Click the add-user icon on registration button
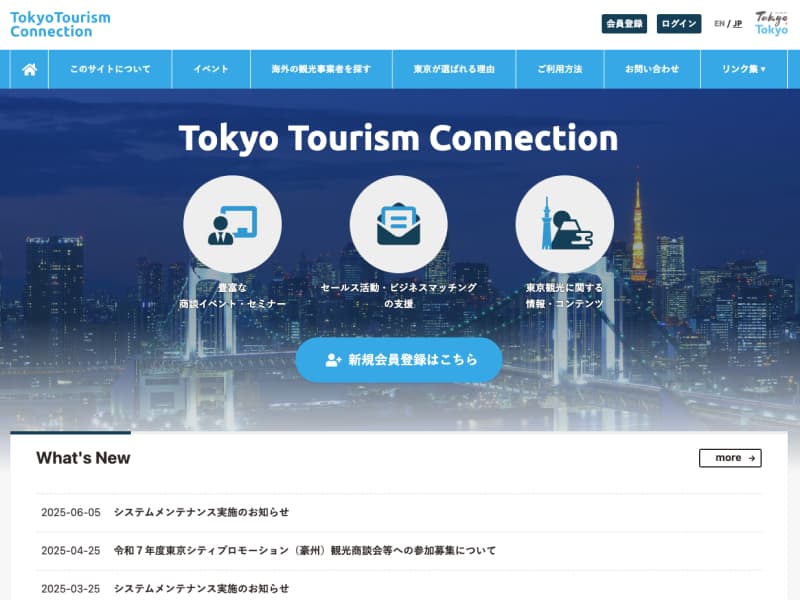This screenshot has width=800, height=600. pos(333,360)
